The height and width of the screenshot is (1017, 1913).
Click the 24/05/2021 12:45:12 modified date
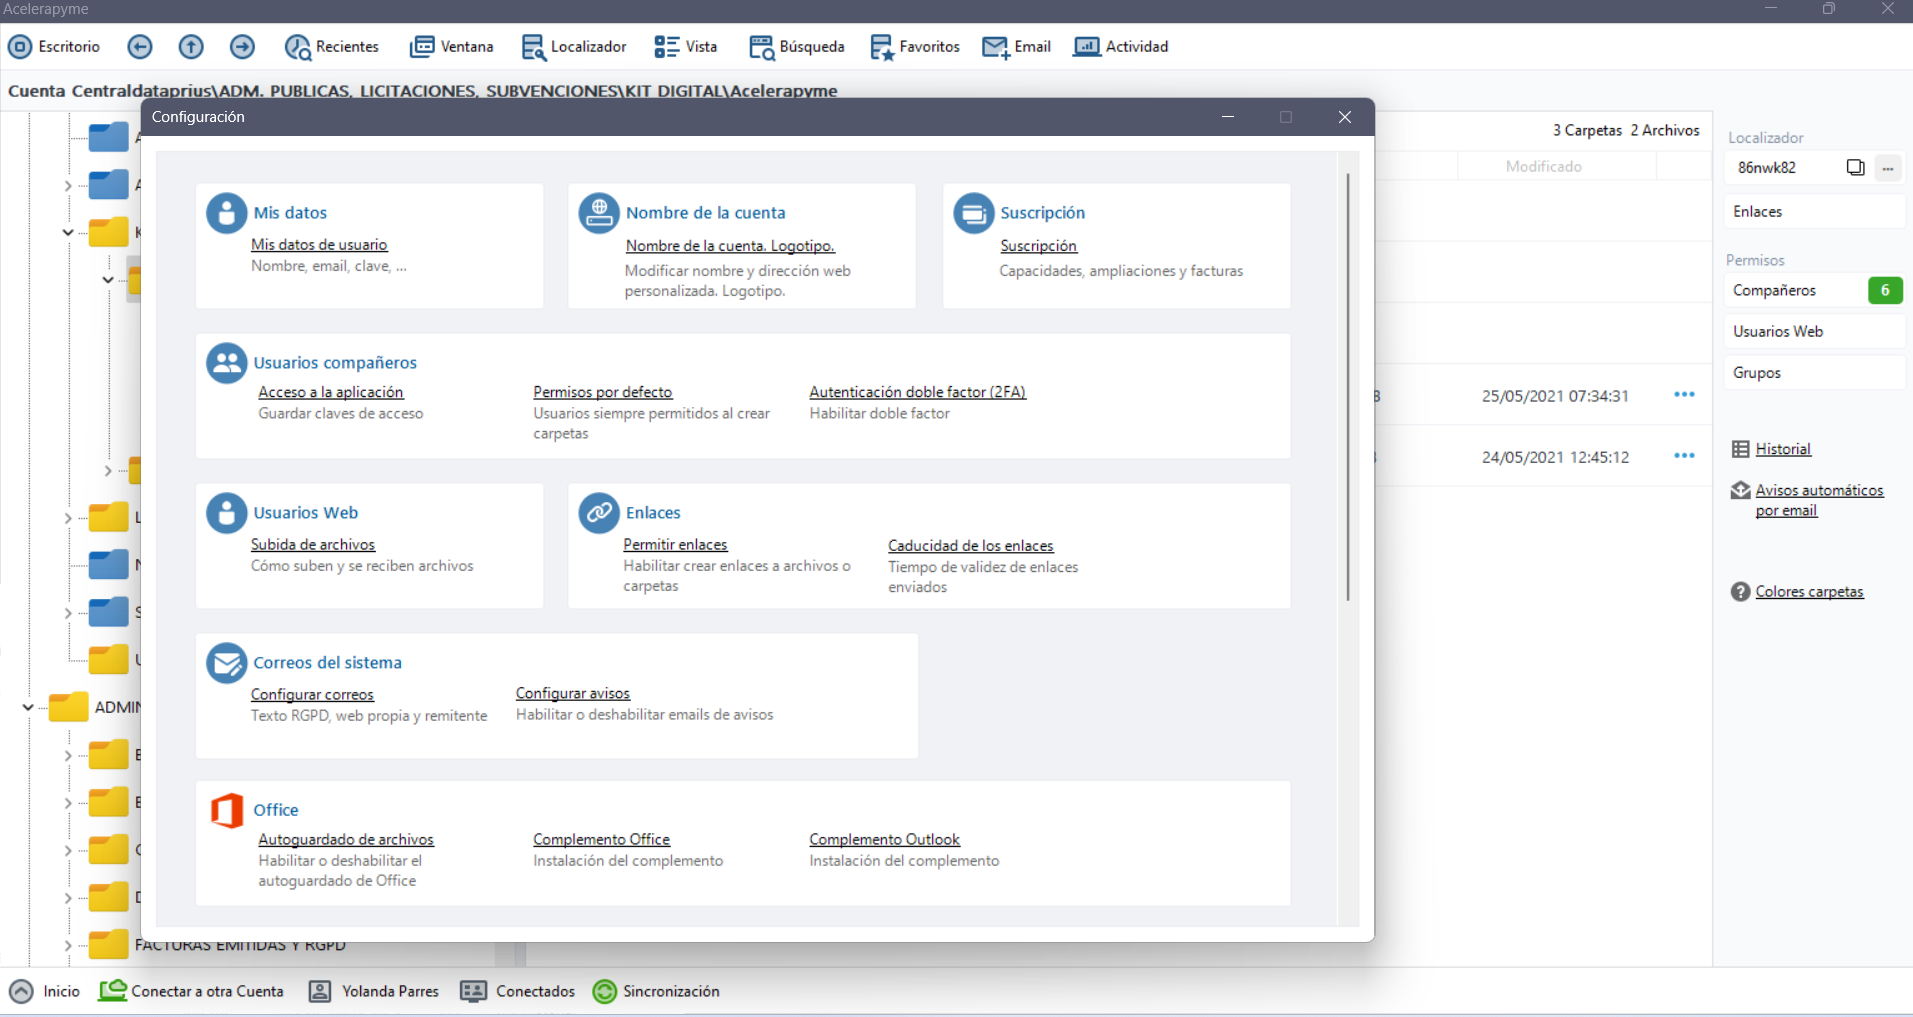pyautogui.click(x=1555, y=458)
